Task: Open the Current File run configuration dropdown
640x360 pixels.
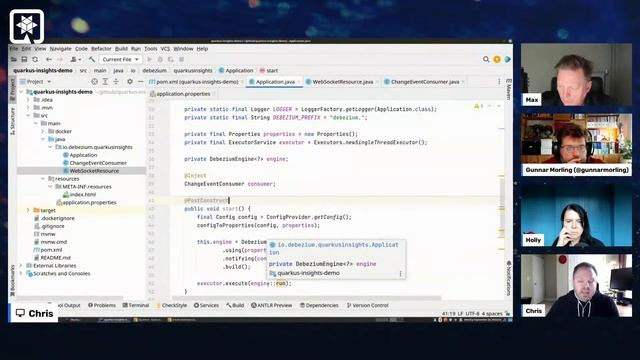Action: tap(120, 59)
